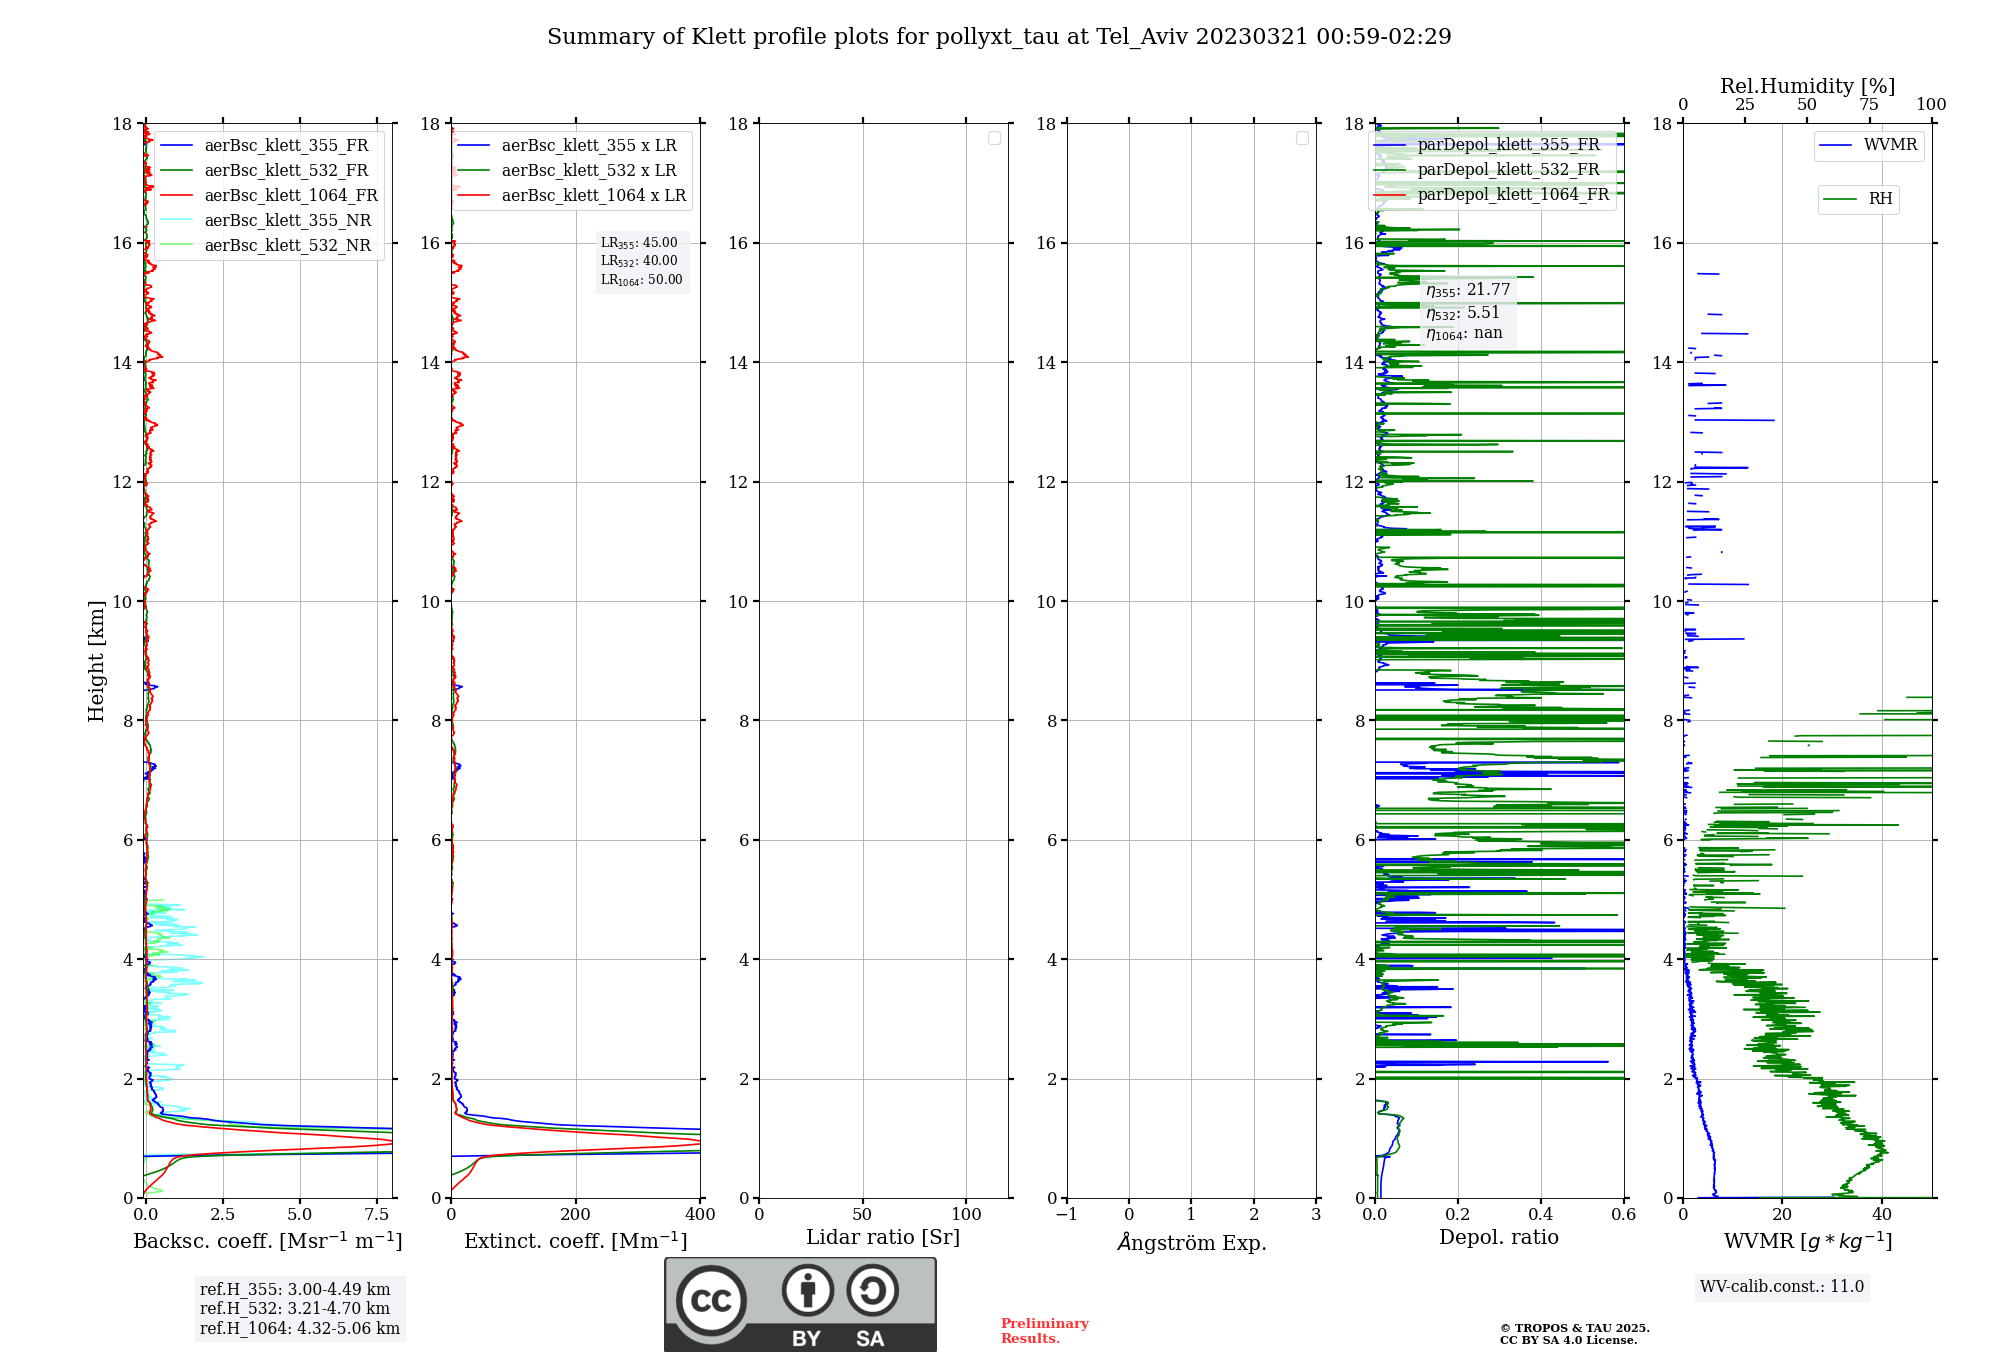
Task: Click legend entry aerBsc_klett_532_NR
Action: (x=266, y=245)
